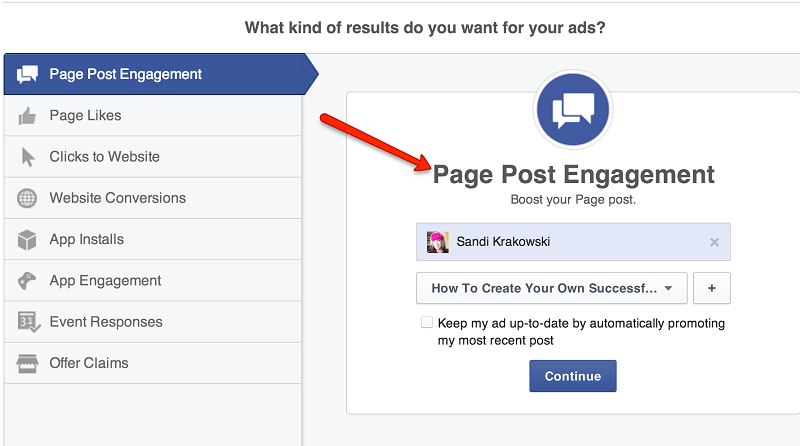800x446 pixels.
Task: Click the plus button to add post
Action: [x=711, y=288]
